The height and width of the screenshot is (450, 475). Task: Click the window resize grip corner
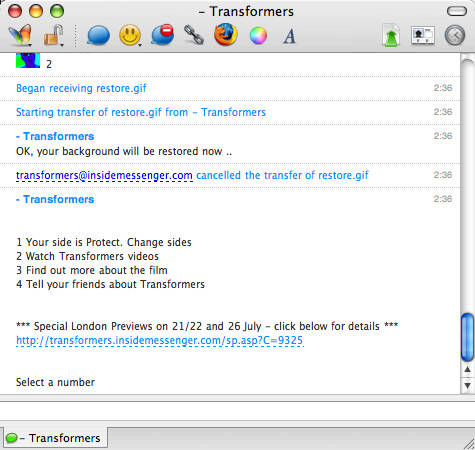[x=469, y=444]
